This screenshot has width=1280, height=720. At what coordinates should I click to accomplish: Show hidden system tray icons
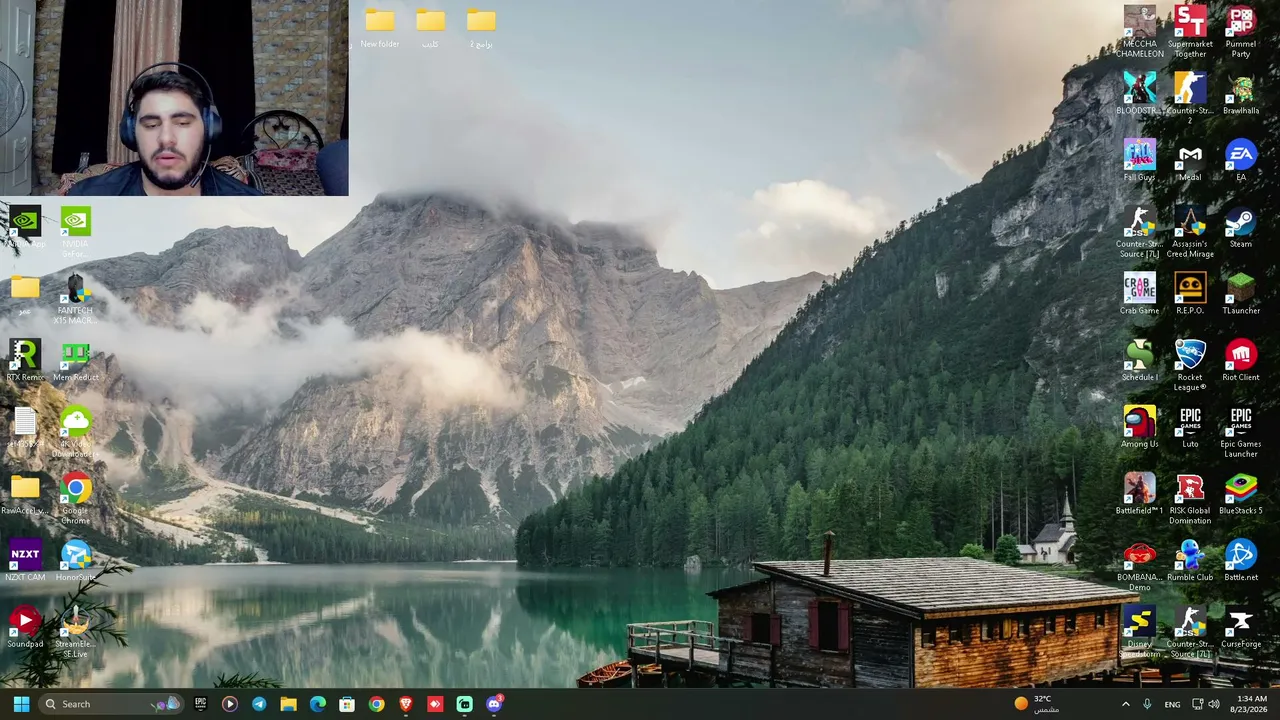point(1125,704)
